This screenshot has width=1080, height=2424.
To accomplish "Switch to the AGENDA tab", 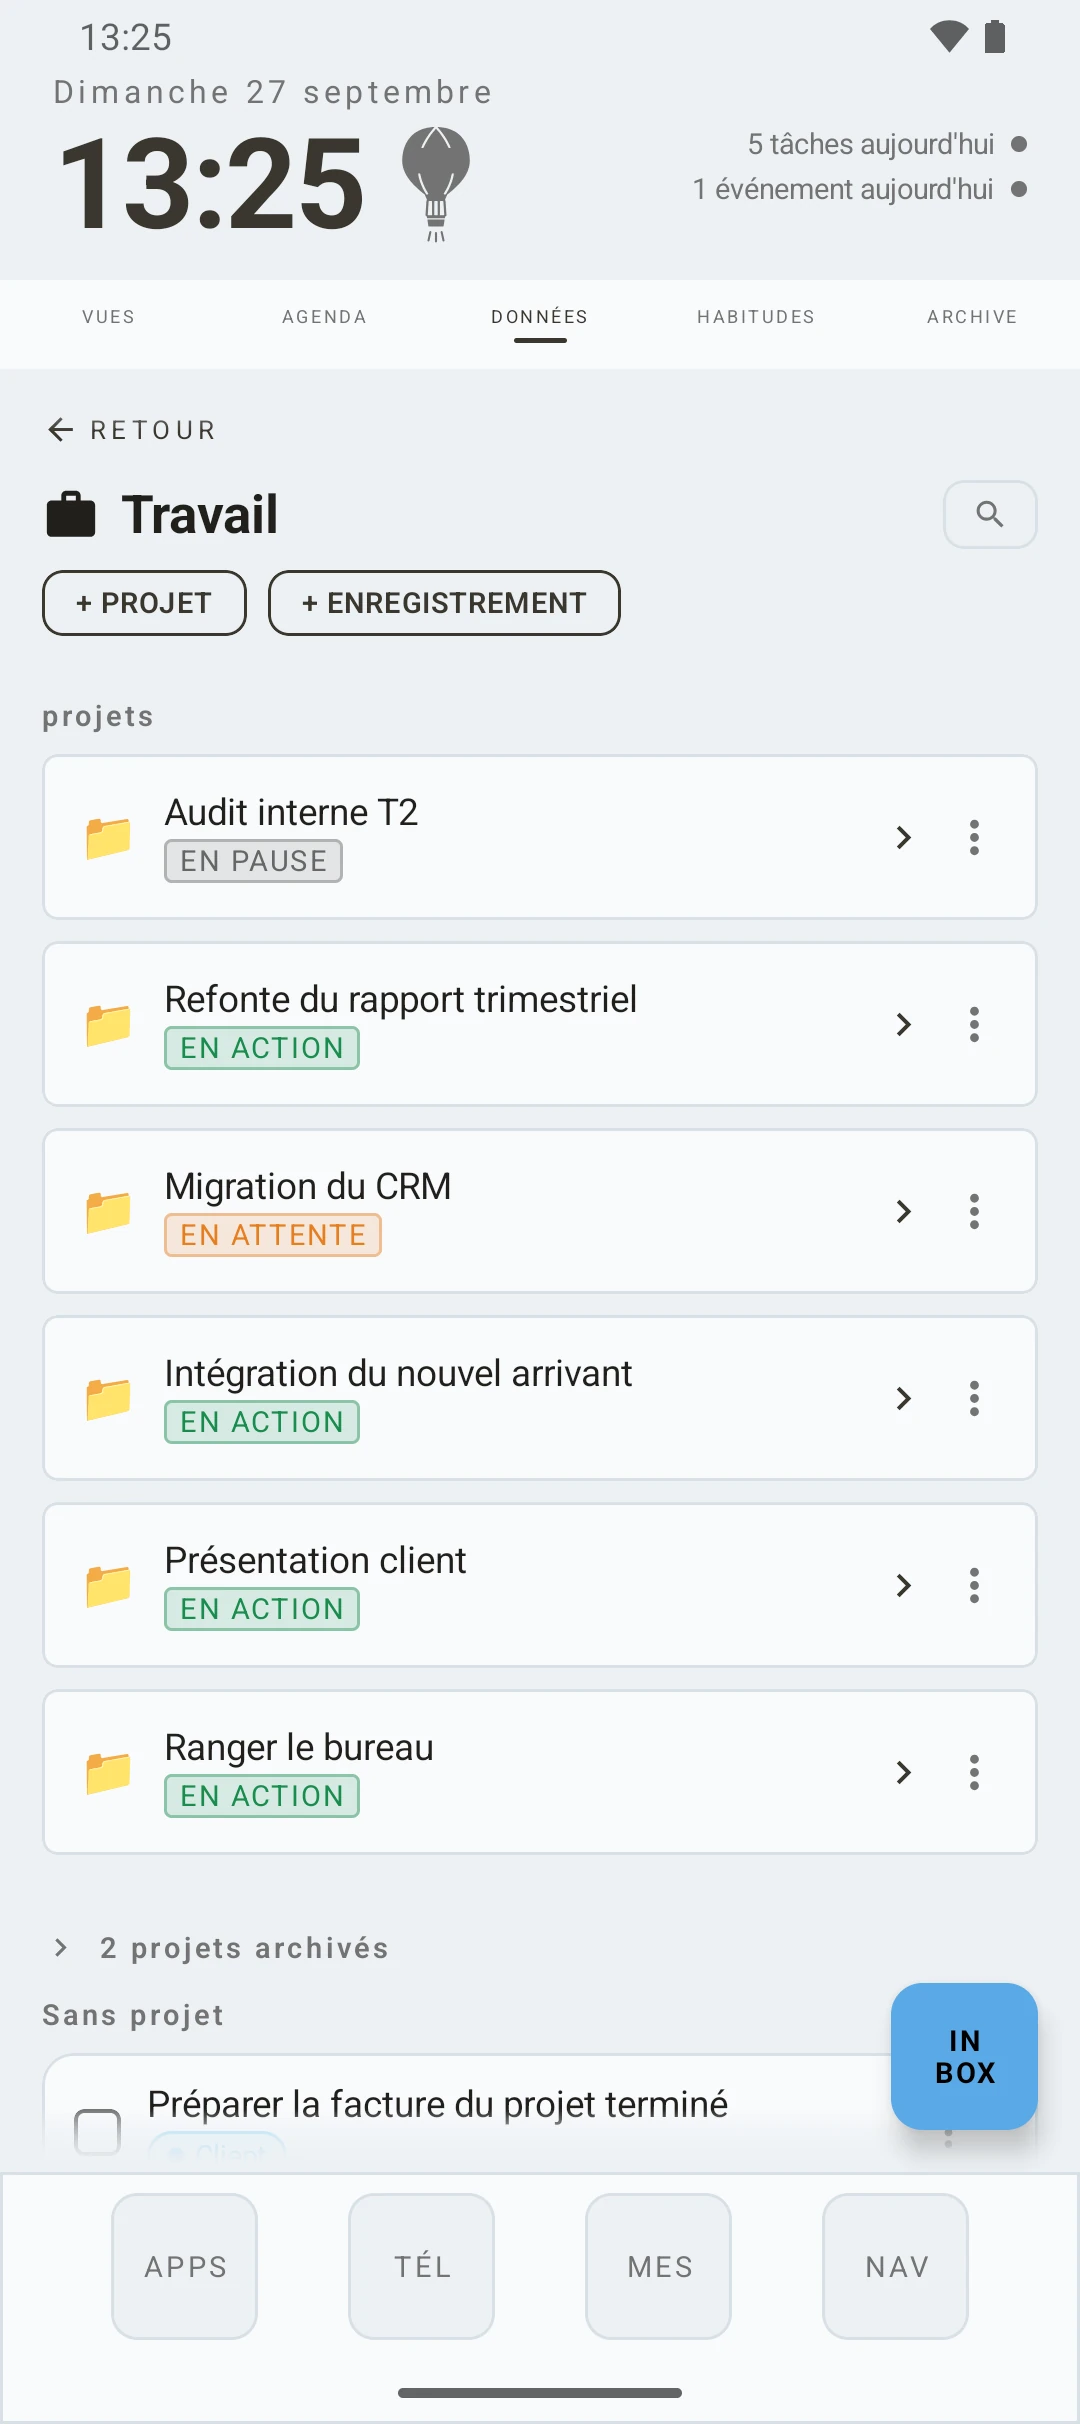I will (324, 317).
